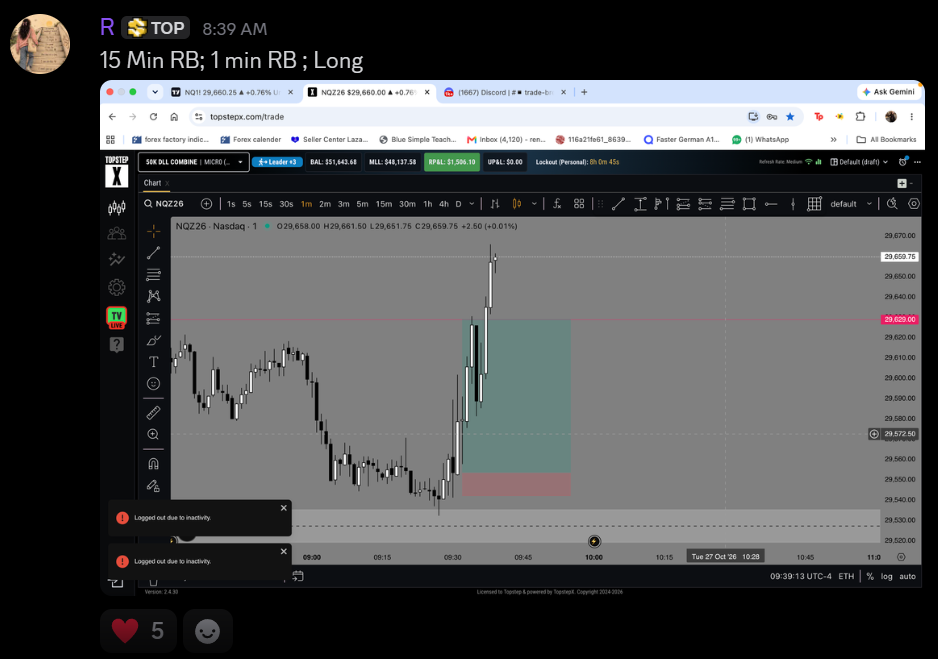
Task: Click the Chrome bookmark star icon
Action: click(x=790, y=117)
